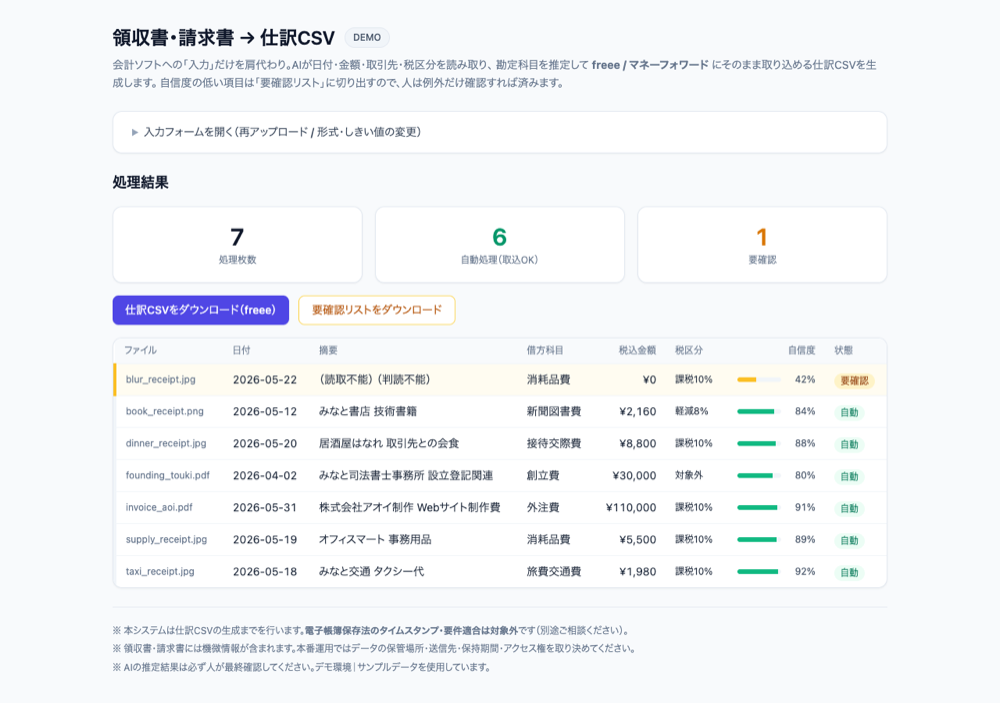
Task: Select file blur_receipt.jpg
Action: click(161, 380)
